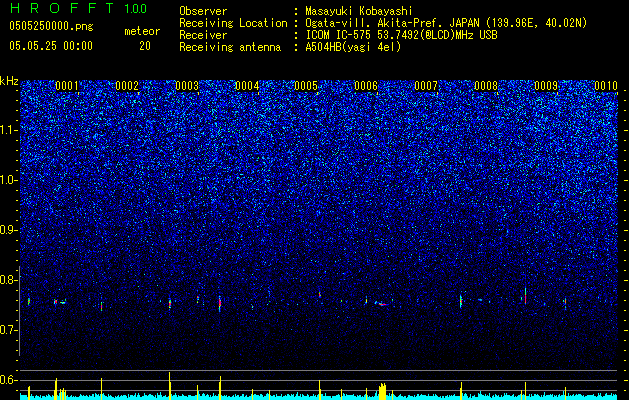Click the 0.6 kHz axis label

click(x=8, y=380)
